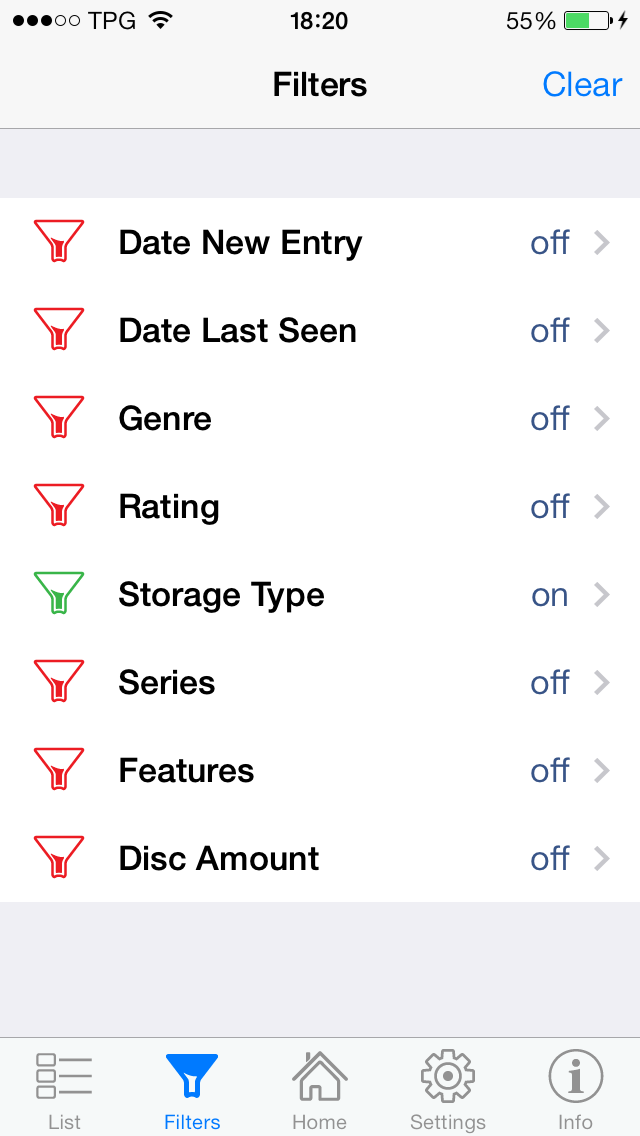Viewport: 640px width, 1136px height.
Task: Open the Genre row disclosure arrow
Action: [602, 418]
